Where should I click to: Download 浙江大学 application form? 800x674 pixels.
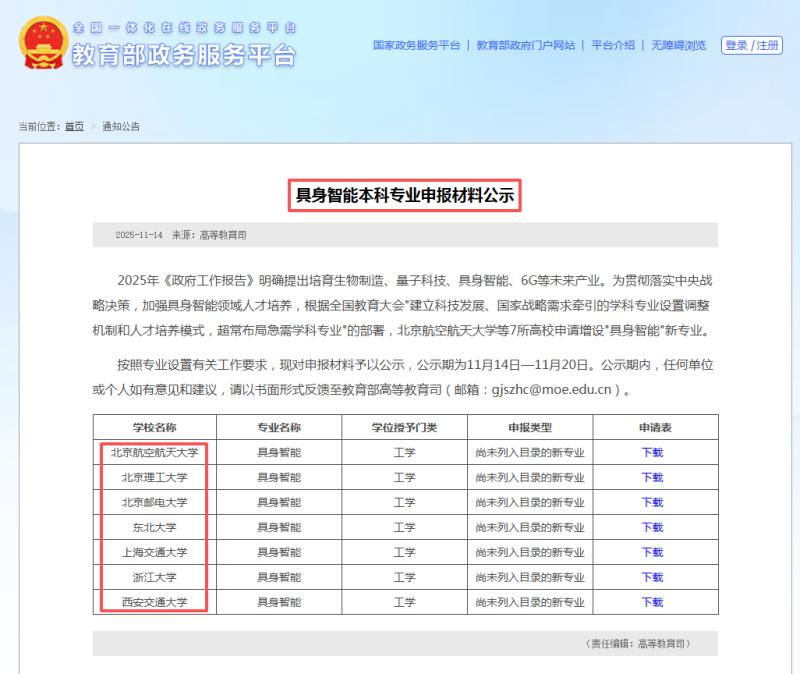pyautogui.click(x=652, y=578)
